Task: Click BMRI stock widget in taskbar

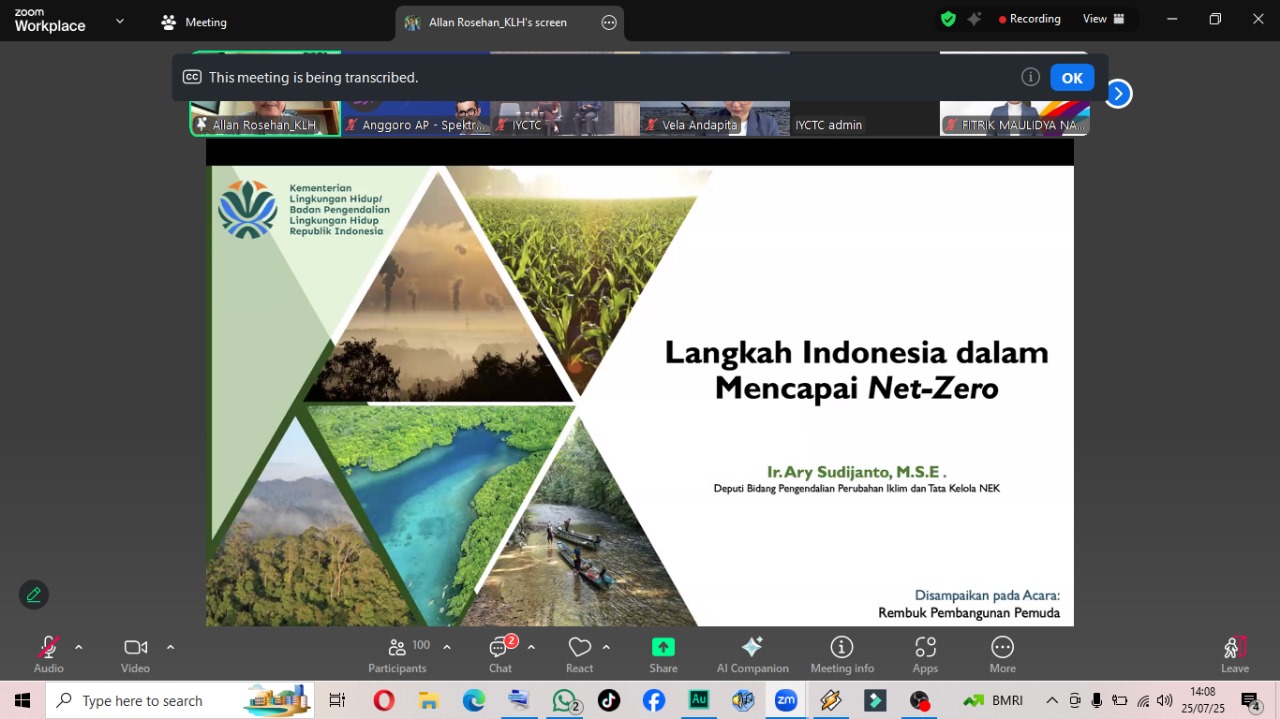Action: tap(992, 701)
